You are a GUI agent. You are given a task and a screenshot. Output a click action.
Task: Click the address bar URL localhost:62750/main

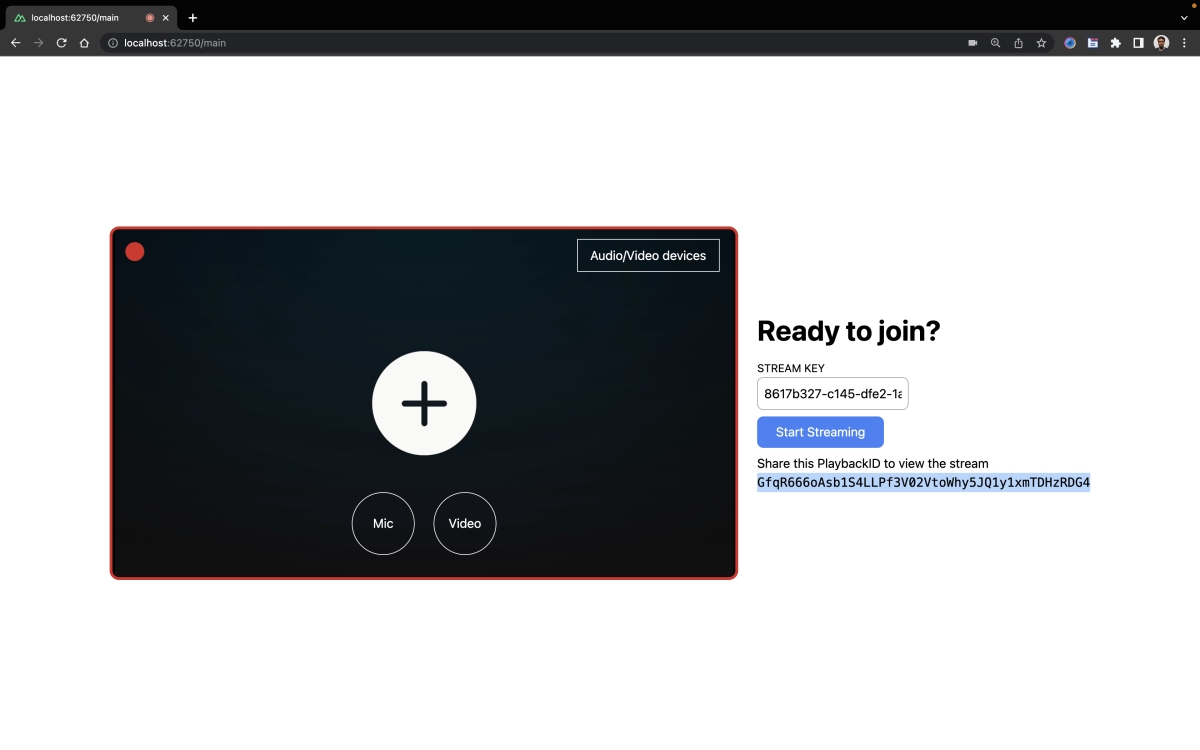point(175,43)
